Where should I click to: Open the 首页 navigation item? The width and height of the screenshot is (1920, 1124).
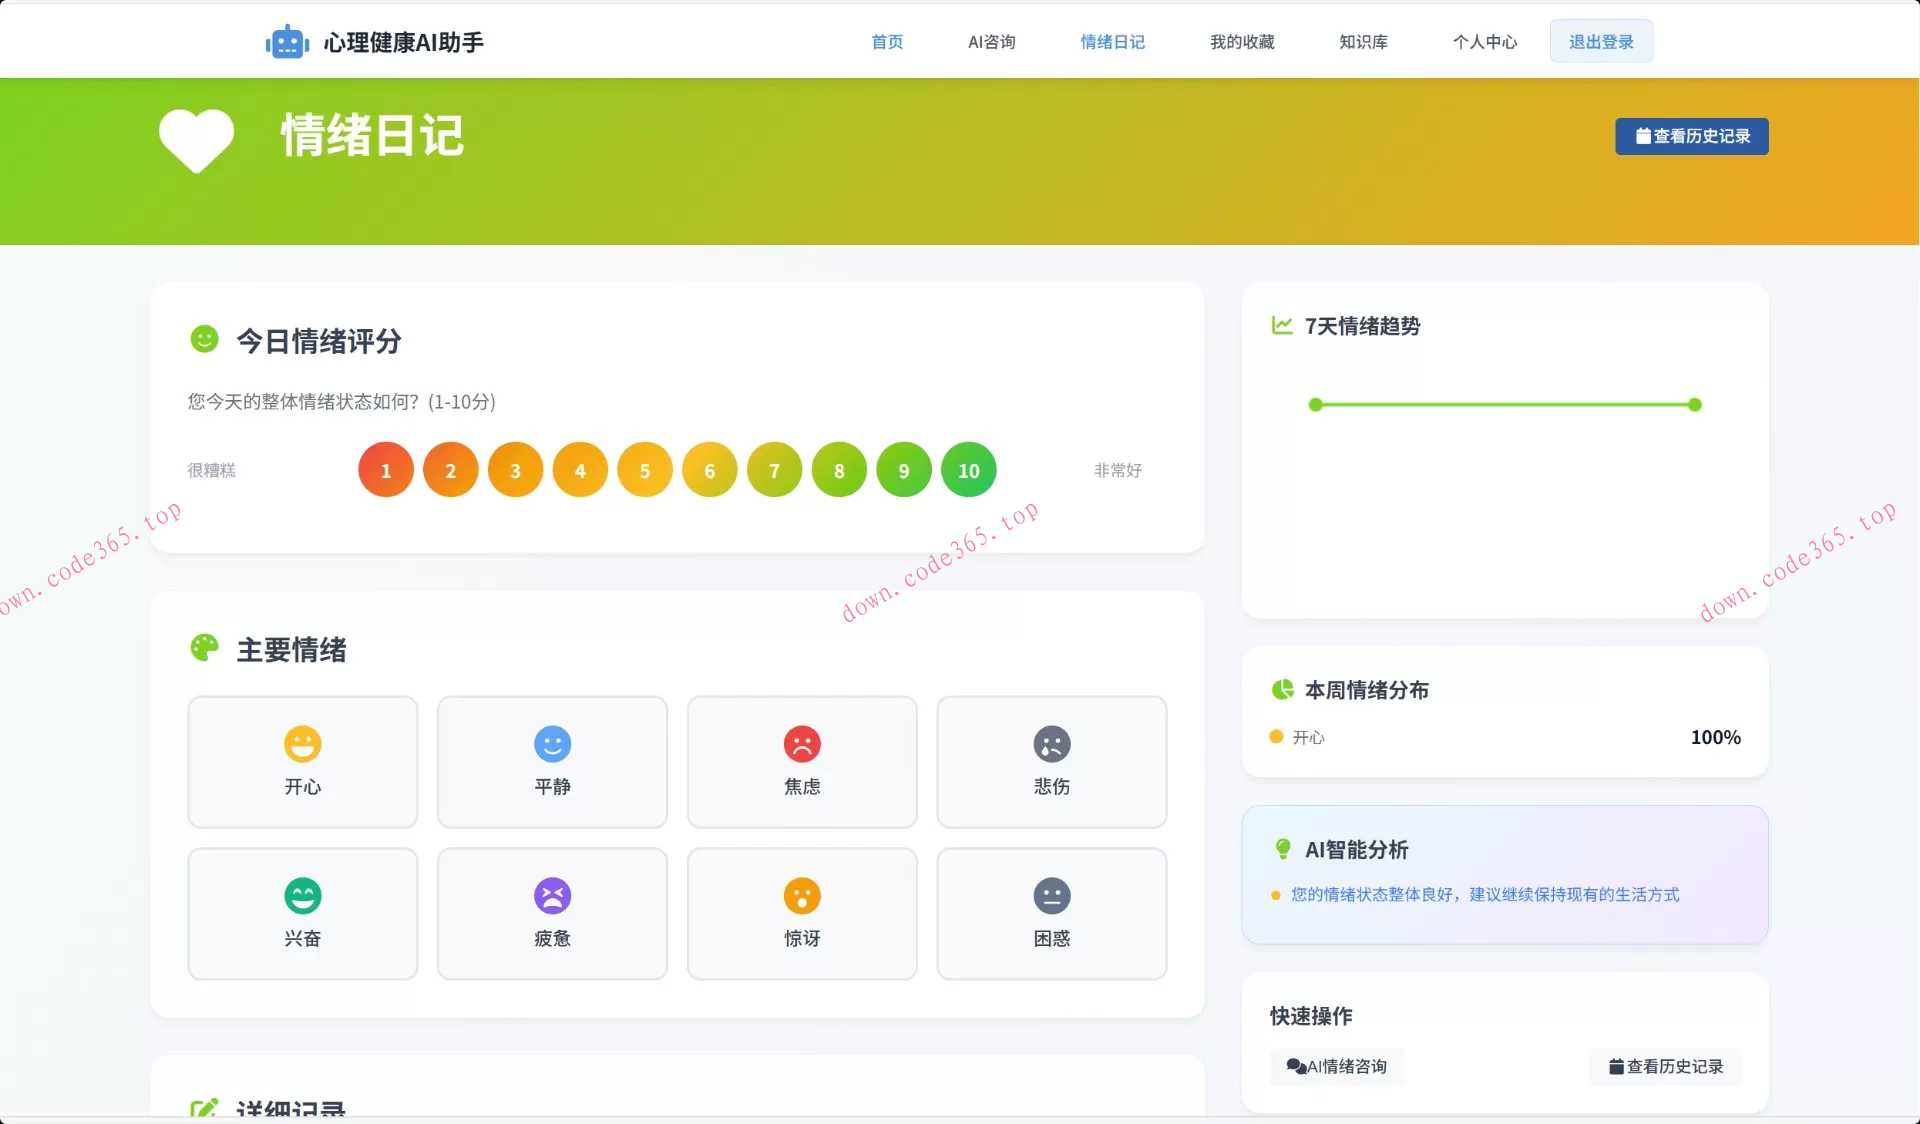tap(886, 42)
